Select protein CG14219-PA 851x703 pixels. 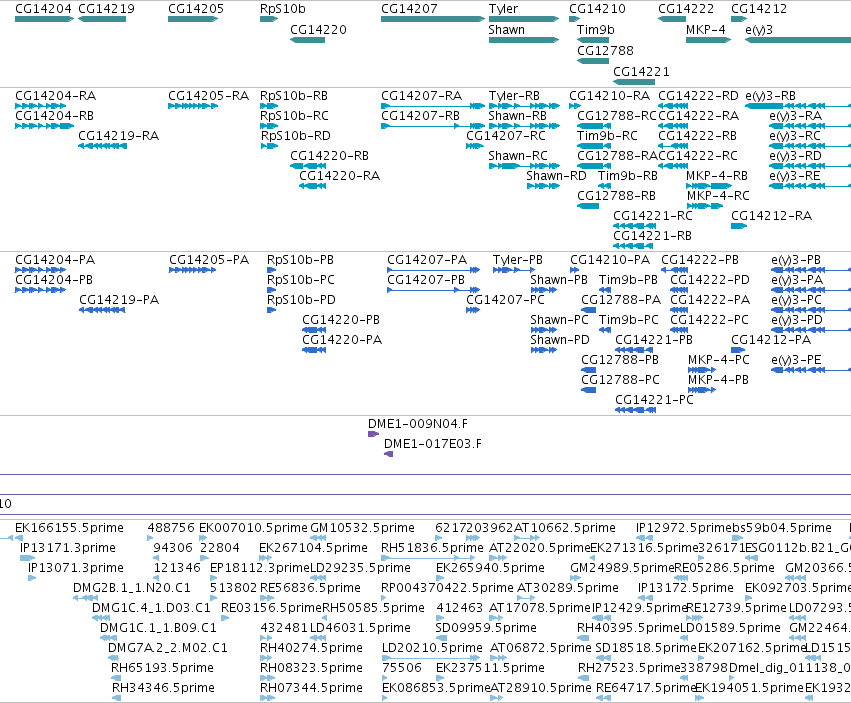pos(119,300)
